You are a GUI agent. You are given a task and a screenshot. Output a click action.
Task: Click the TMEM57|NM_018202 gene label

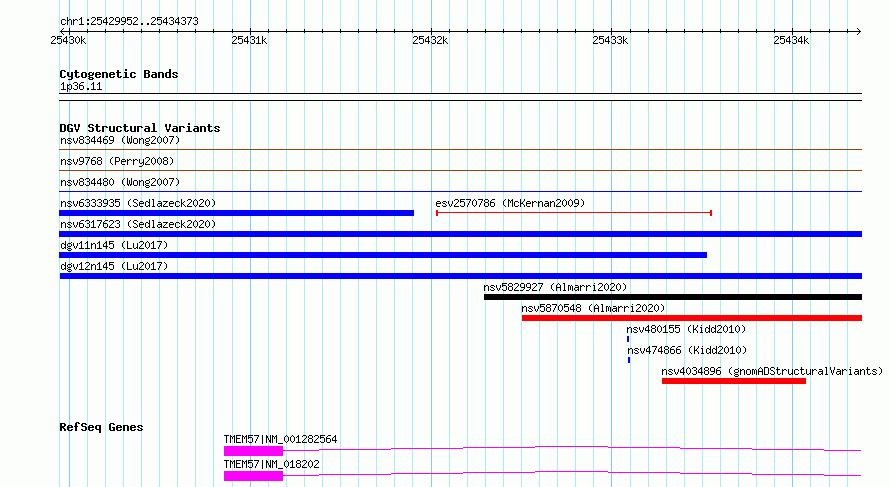click(x=271, y=464)
